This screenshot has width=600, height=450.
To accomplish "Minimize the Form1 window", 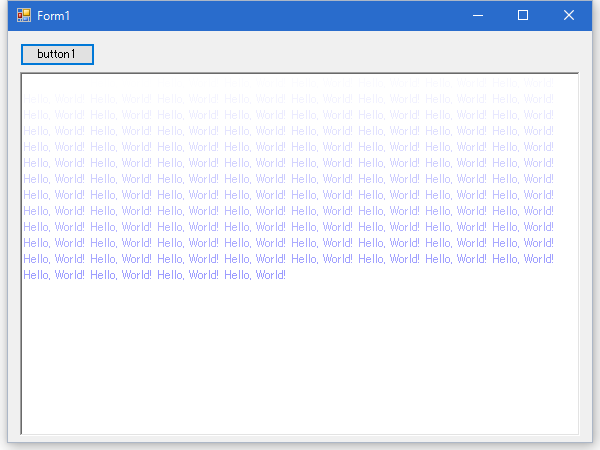I will point(478,16).
